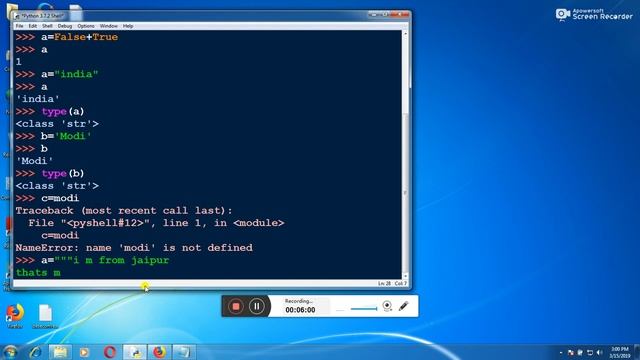Click the a="""i m from jaipur line
Image resolution: width=640 pixels, height=360 pixels.
point(92,260)
